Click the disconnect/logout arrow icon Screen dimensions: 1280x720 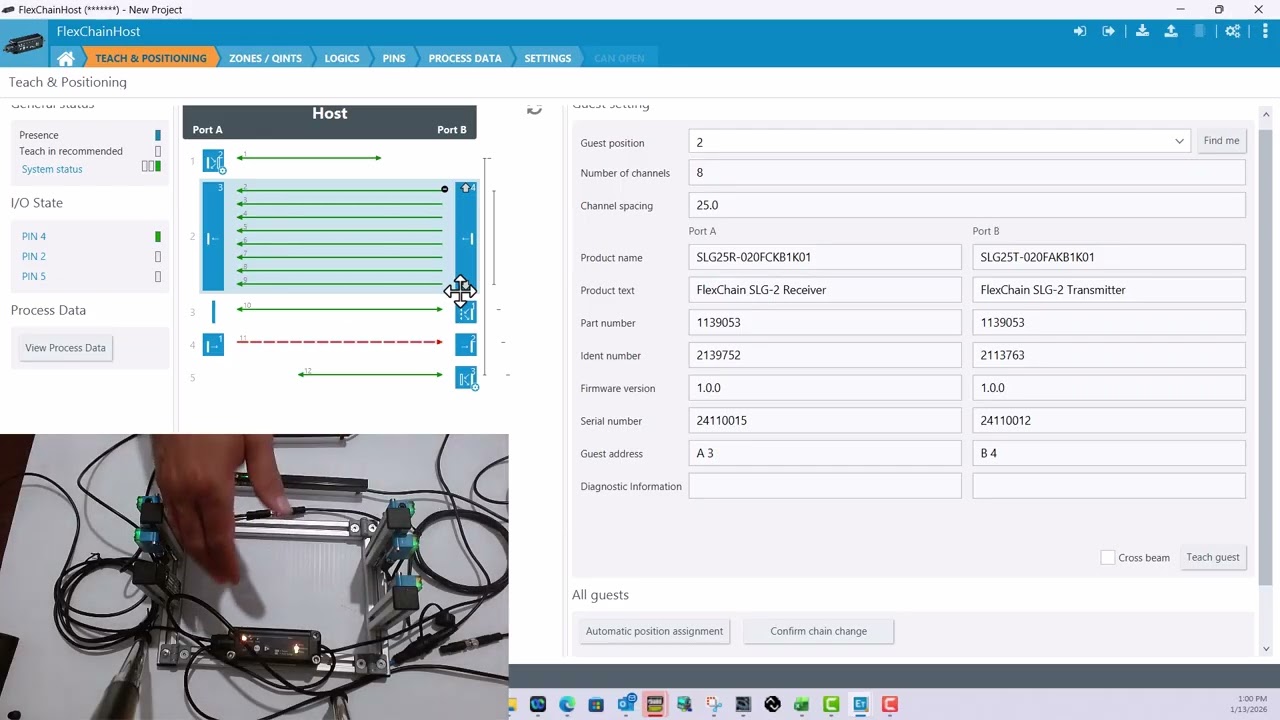click(x=1108, y=31)
